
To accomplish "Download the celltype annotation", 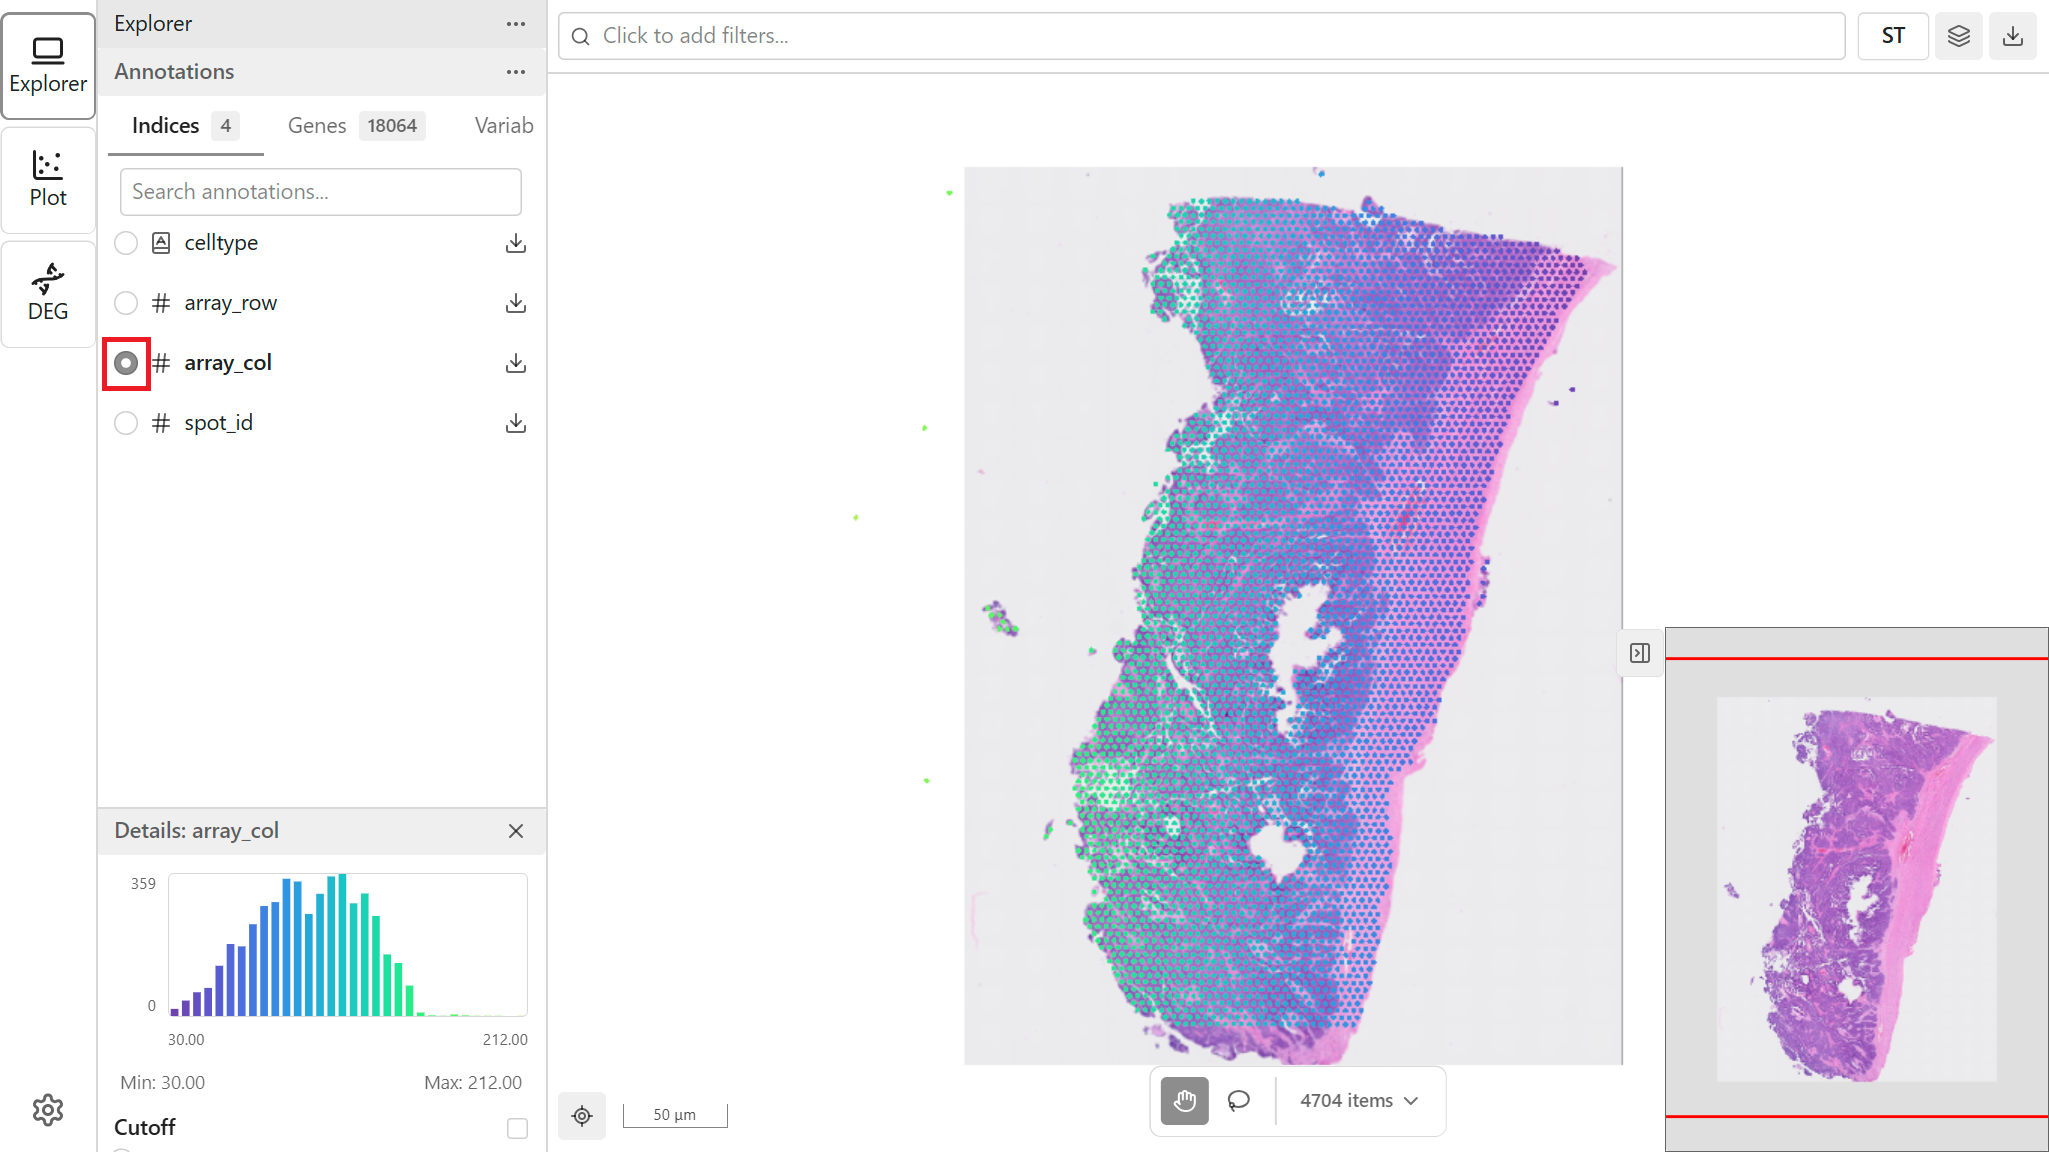I will click(x=515, y=243).
